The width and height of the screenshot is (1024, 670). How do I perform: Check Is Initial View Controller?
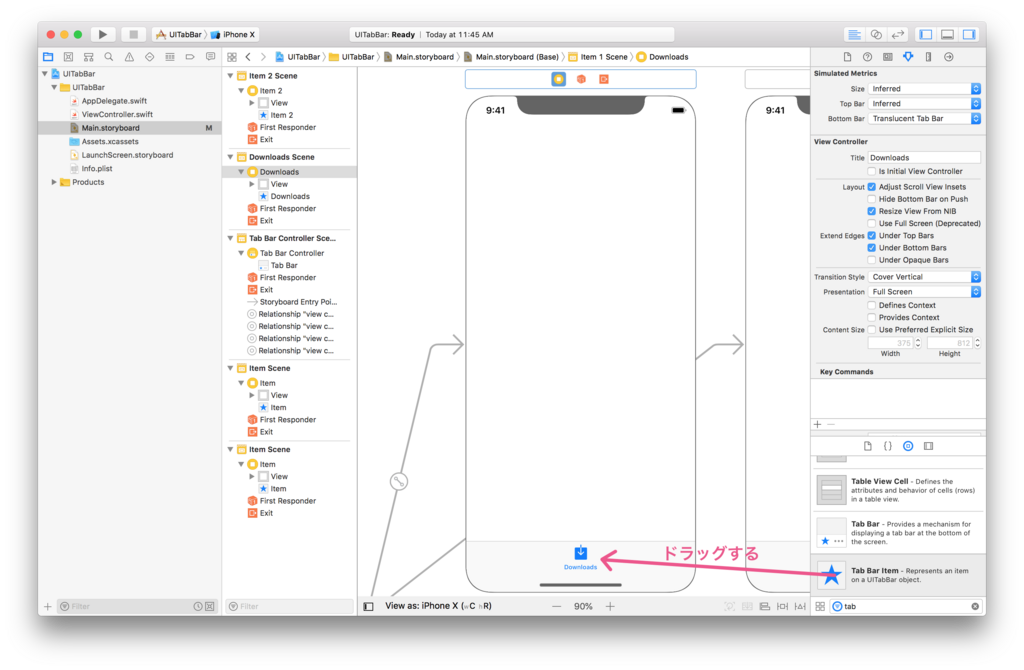[871, 171]
